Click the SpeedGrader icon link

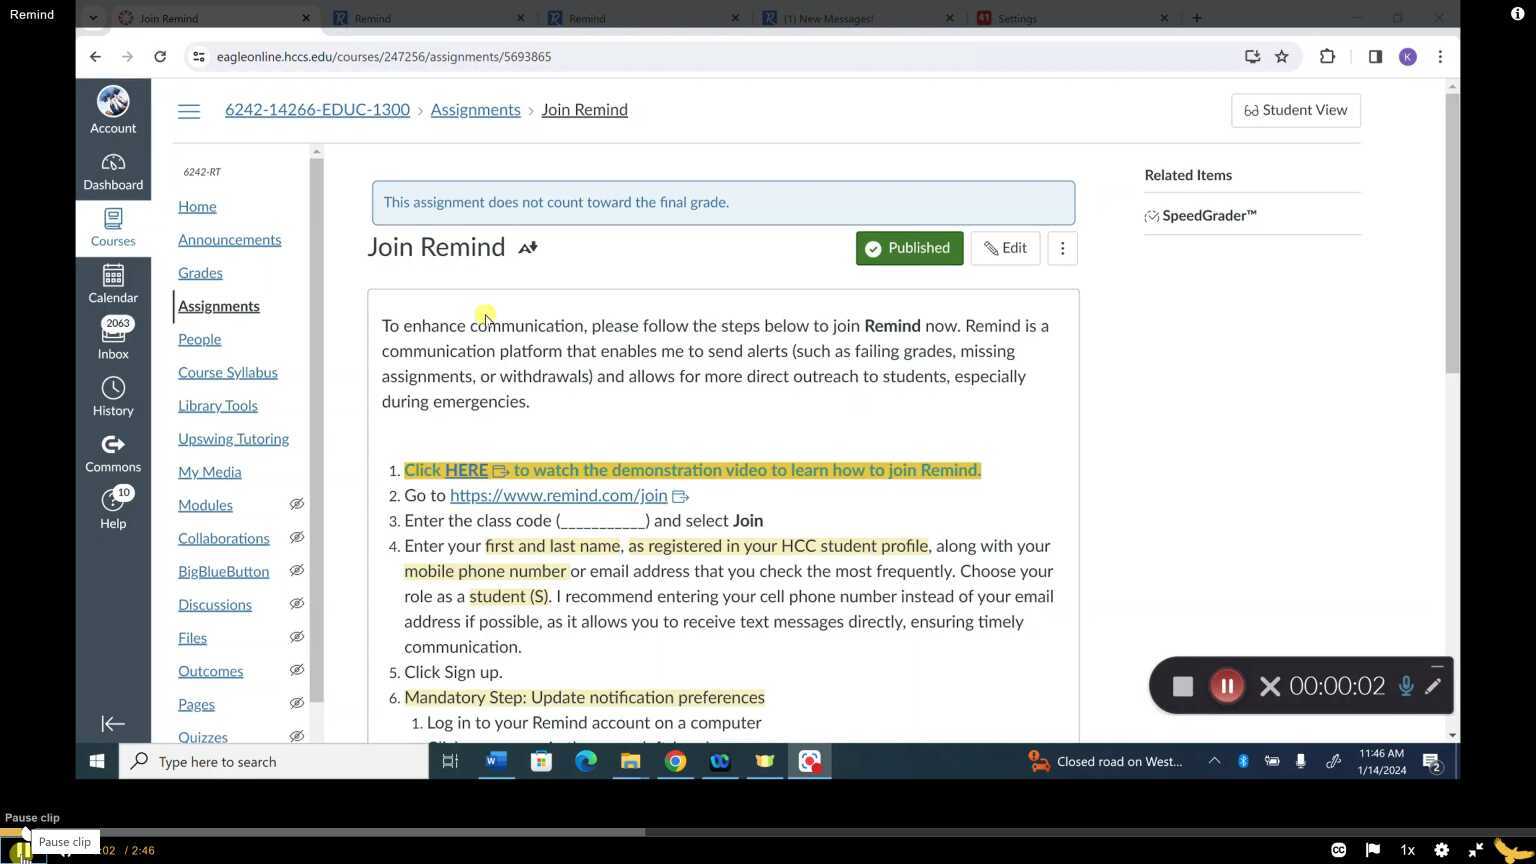coord(1152,216)
